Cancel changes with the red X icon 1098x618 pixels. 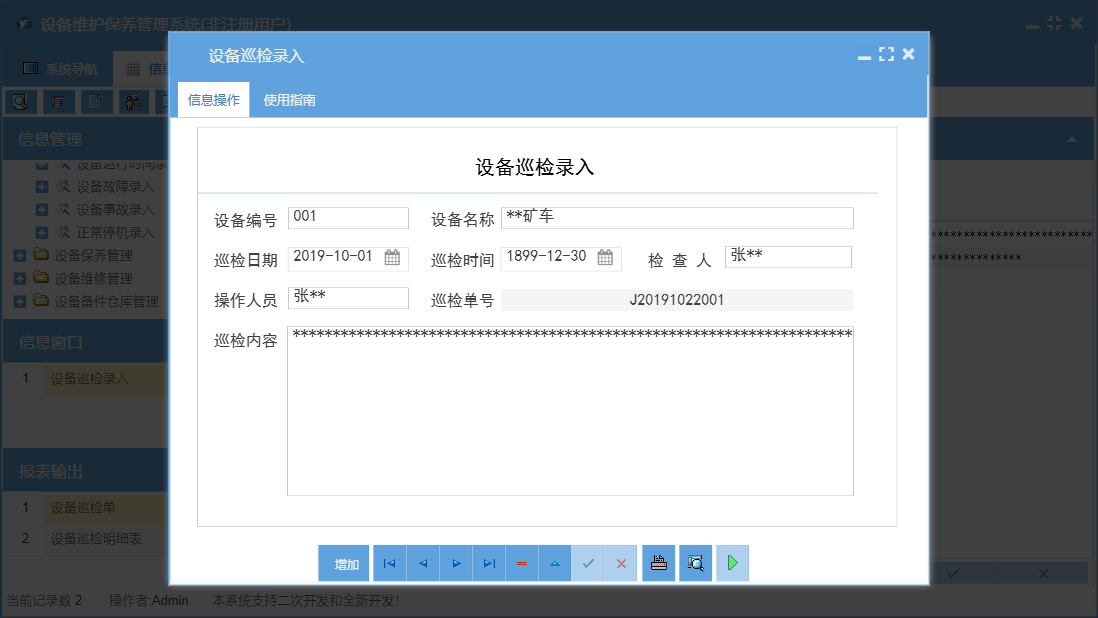(621, 563)
